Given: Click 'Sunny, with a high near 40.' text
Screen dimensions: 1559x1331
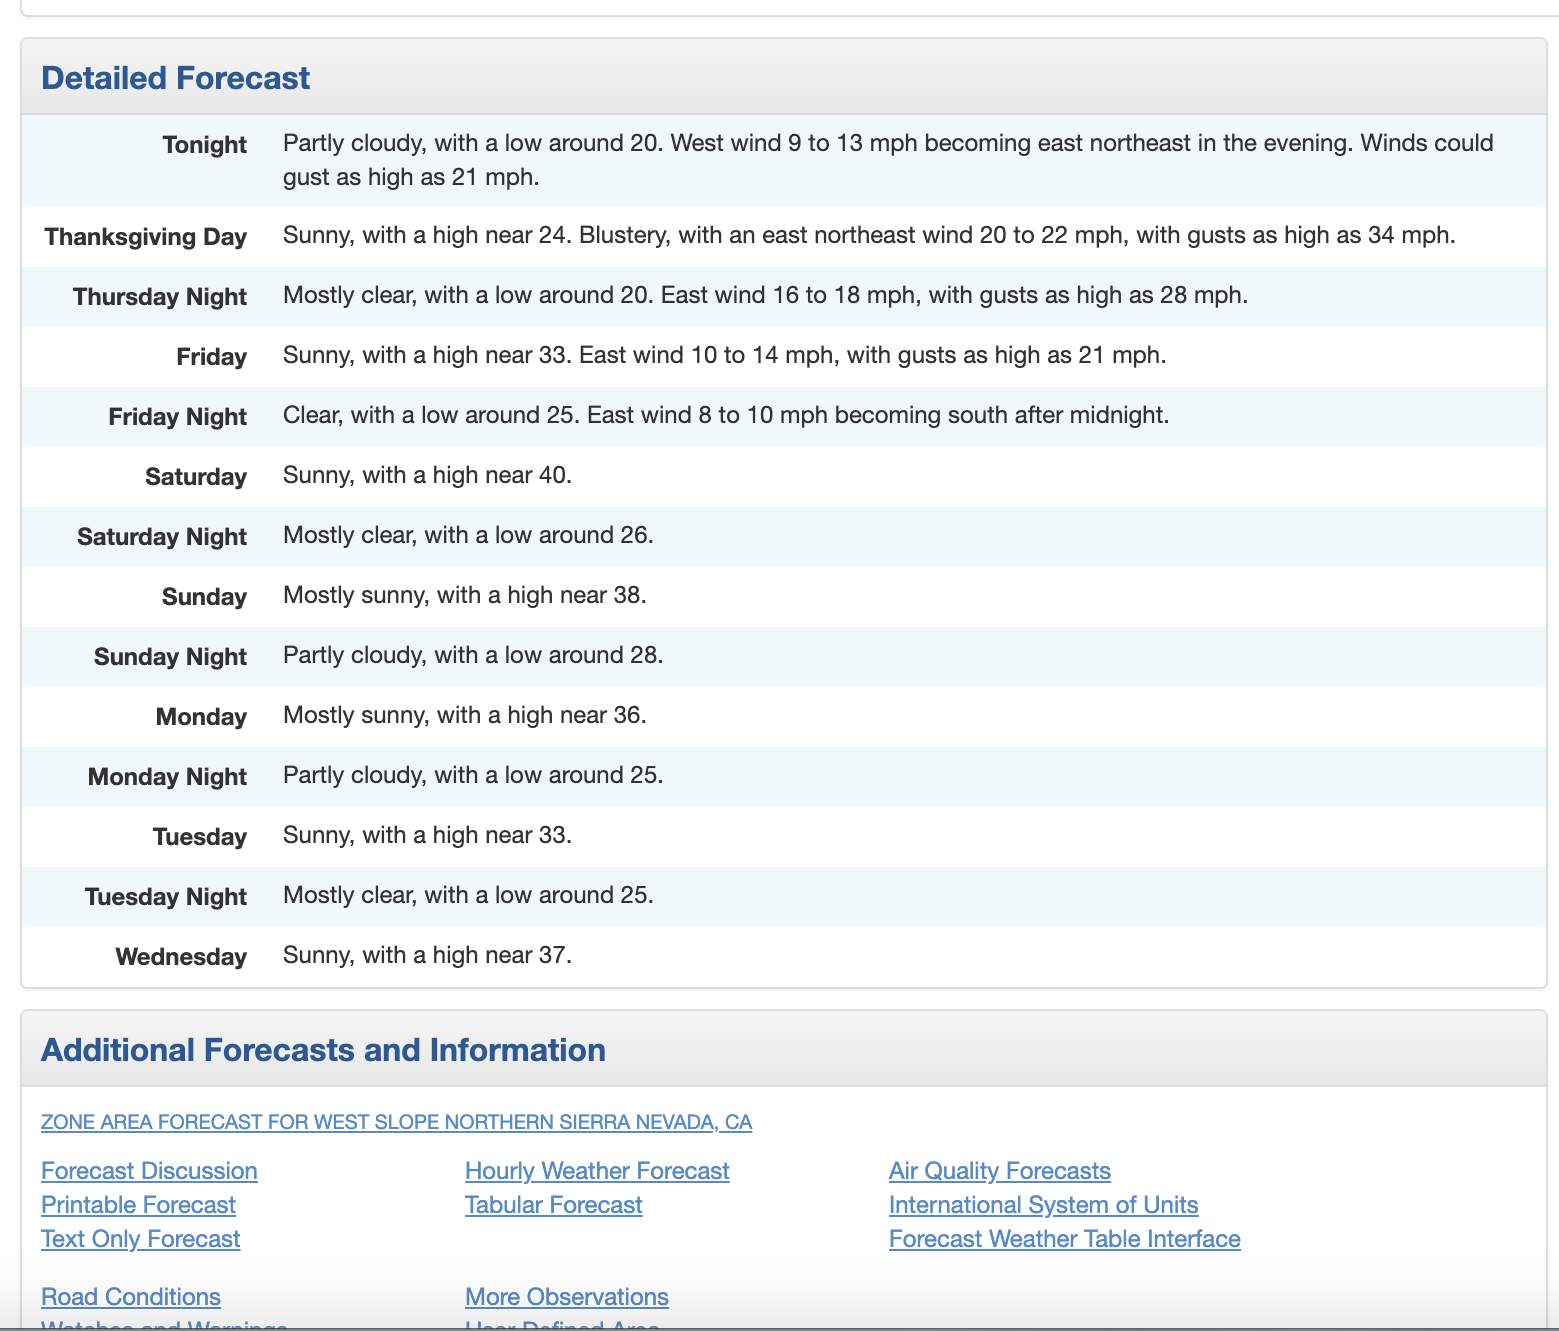Looking at the screenshot, I should [427, 475].
